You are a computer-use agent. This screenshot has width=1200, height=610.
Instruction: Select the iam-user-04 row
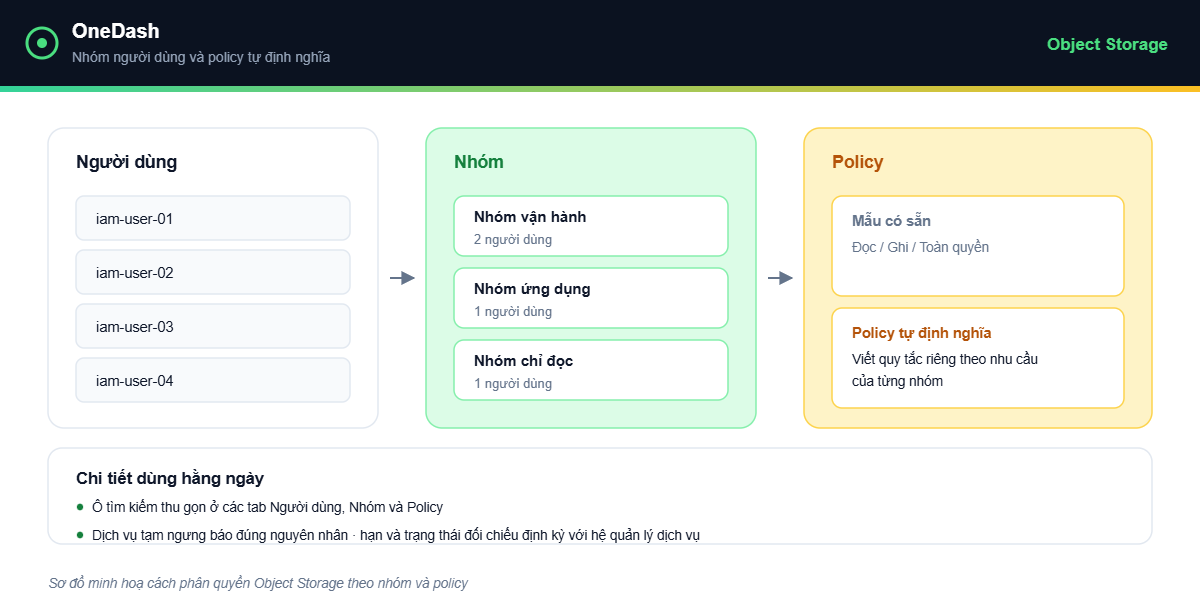pos(213,380)
